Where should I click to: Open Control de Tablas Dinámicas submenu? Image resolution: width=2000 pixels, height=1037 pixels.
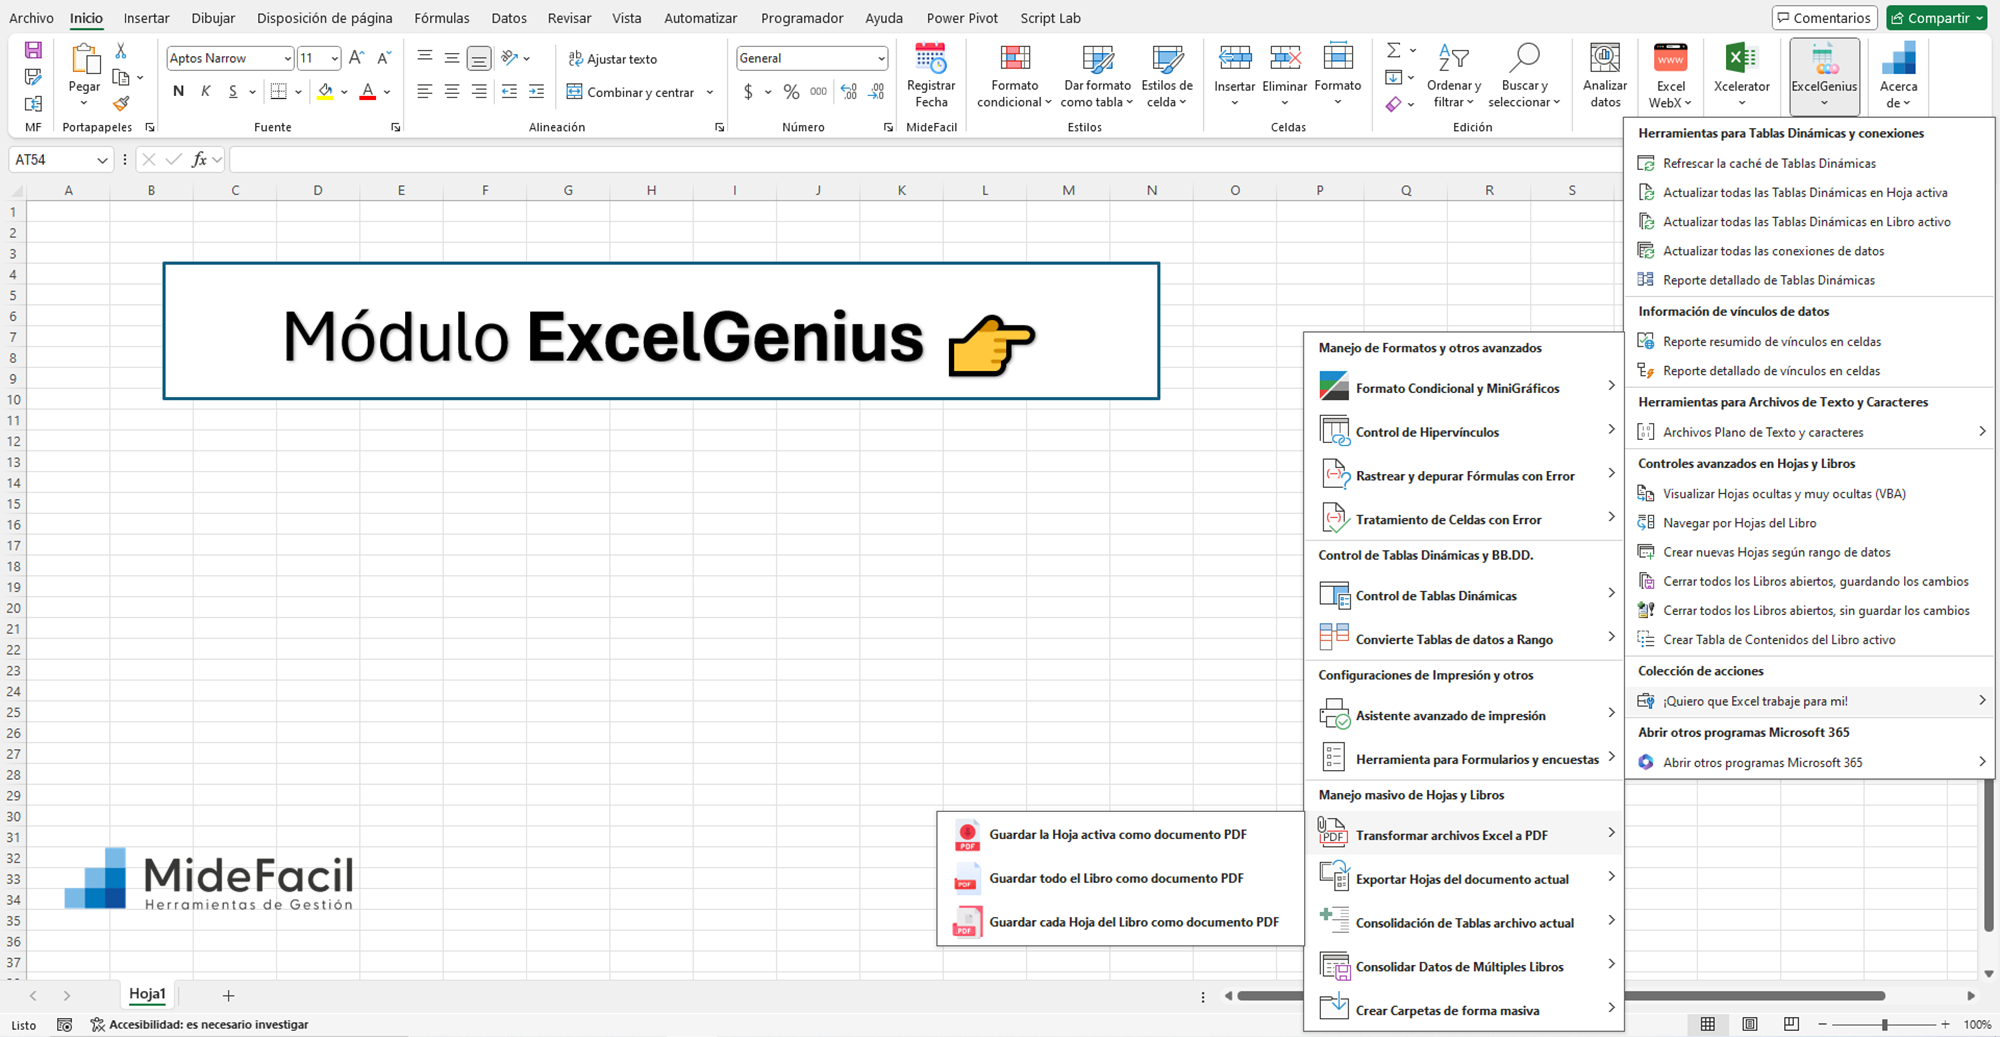pyautogui.click(x=1464, y=595)
